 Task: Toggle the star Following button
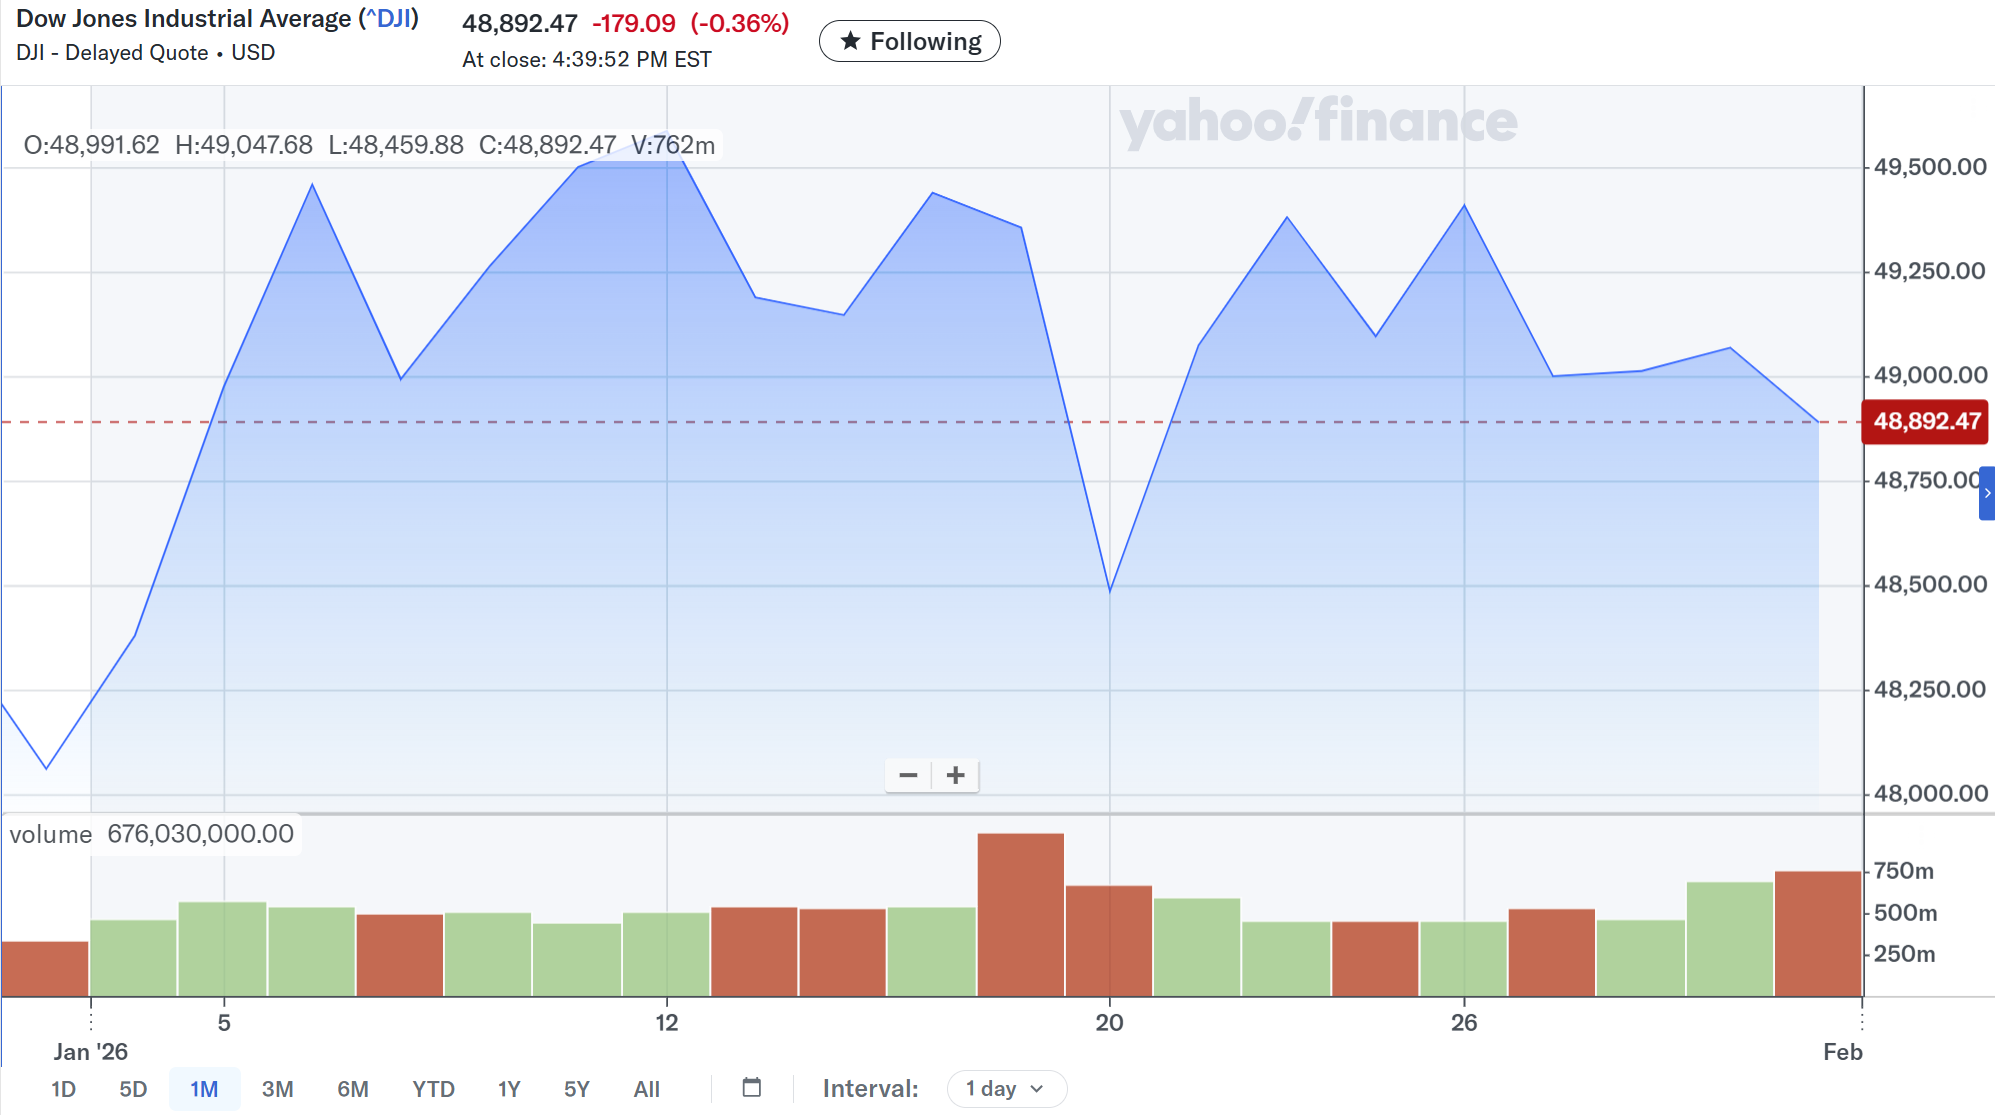tap(909, 42)
